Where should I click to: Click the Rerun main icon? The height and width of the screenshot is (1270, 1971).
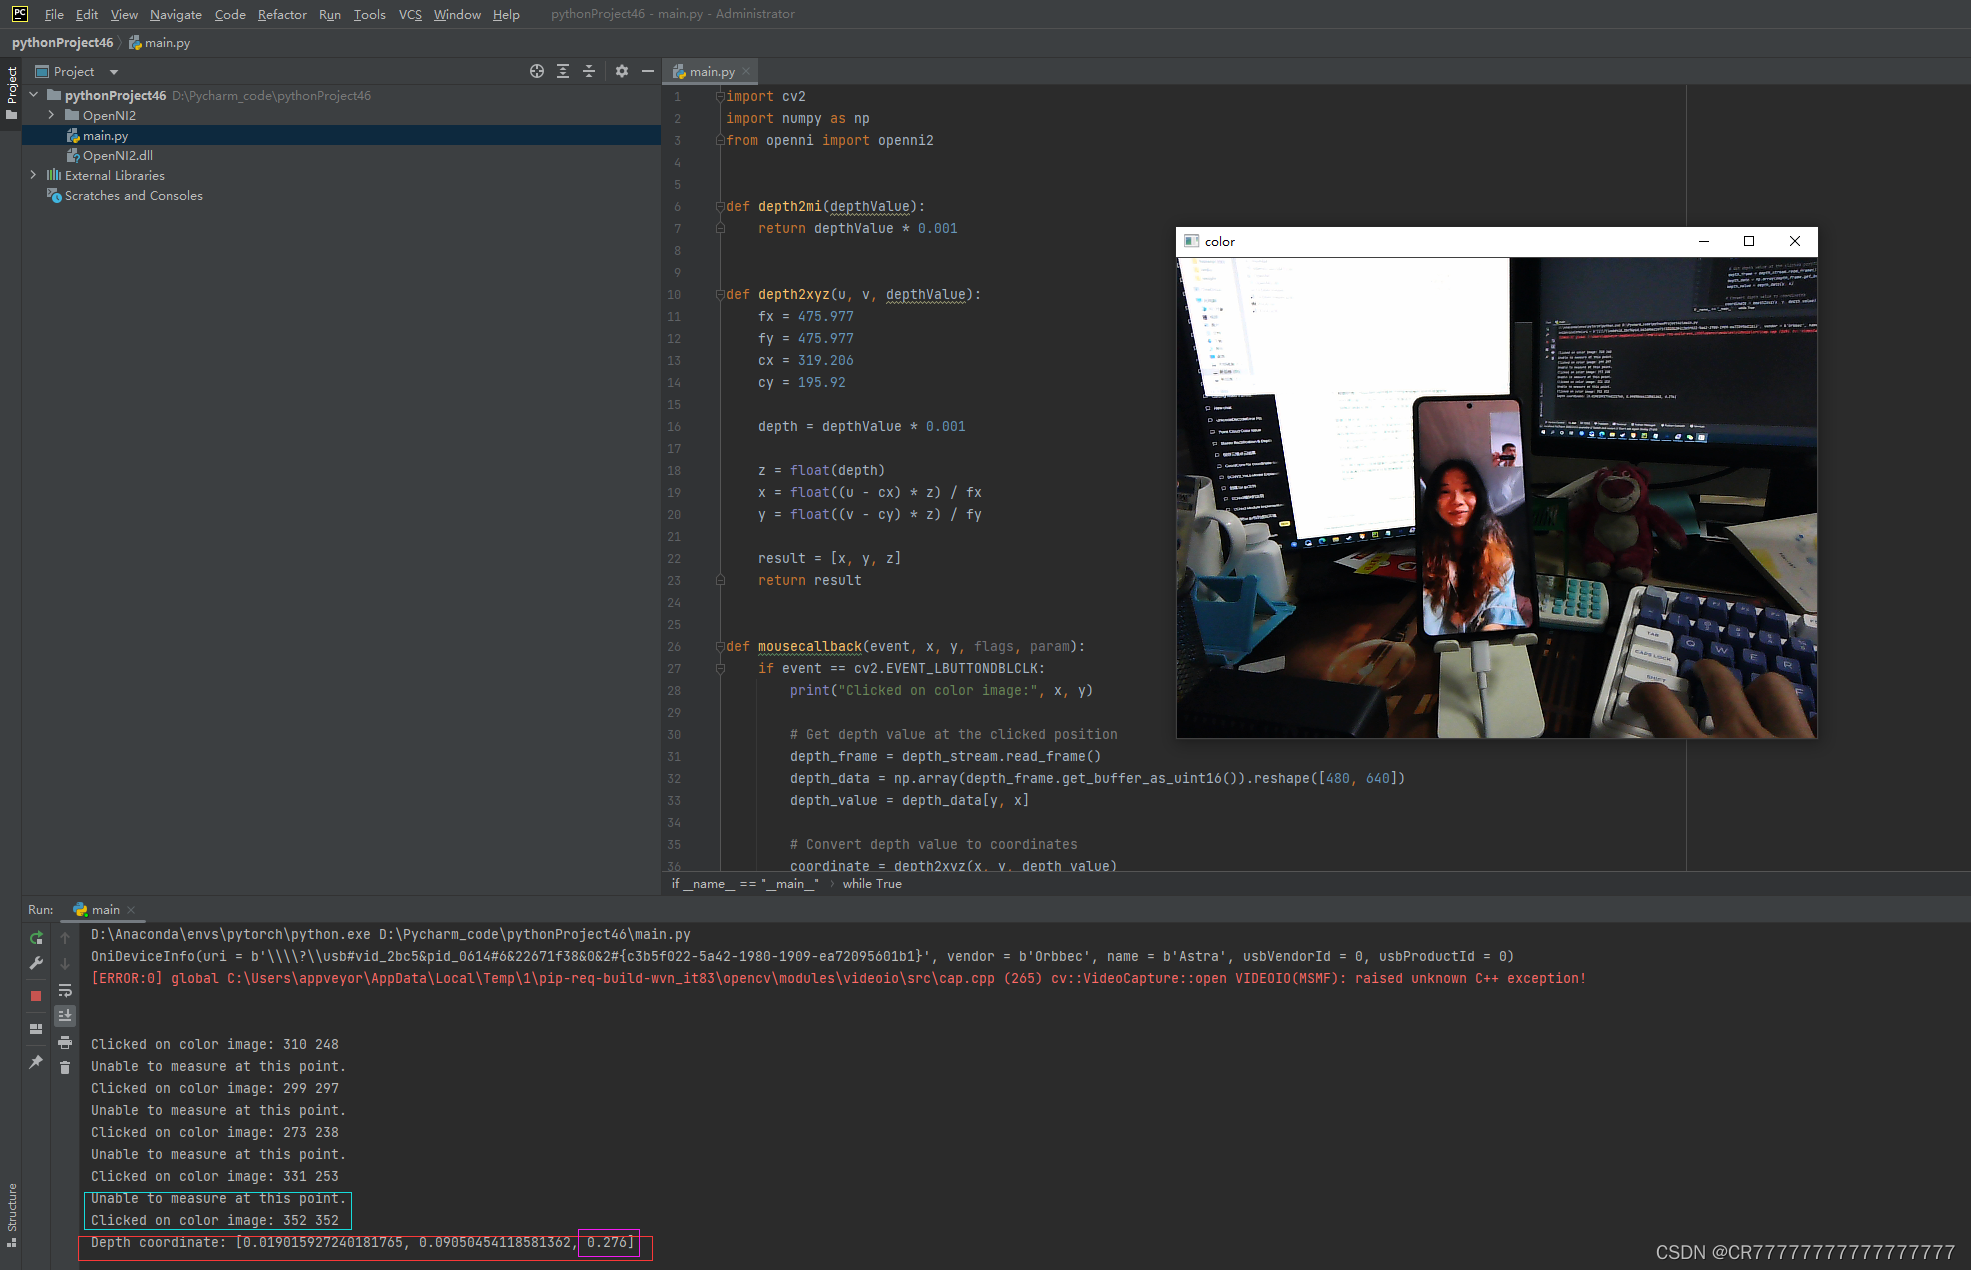pos(36,938)
